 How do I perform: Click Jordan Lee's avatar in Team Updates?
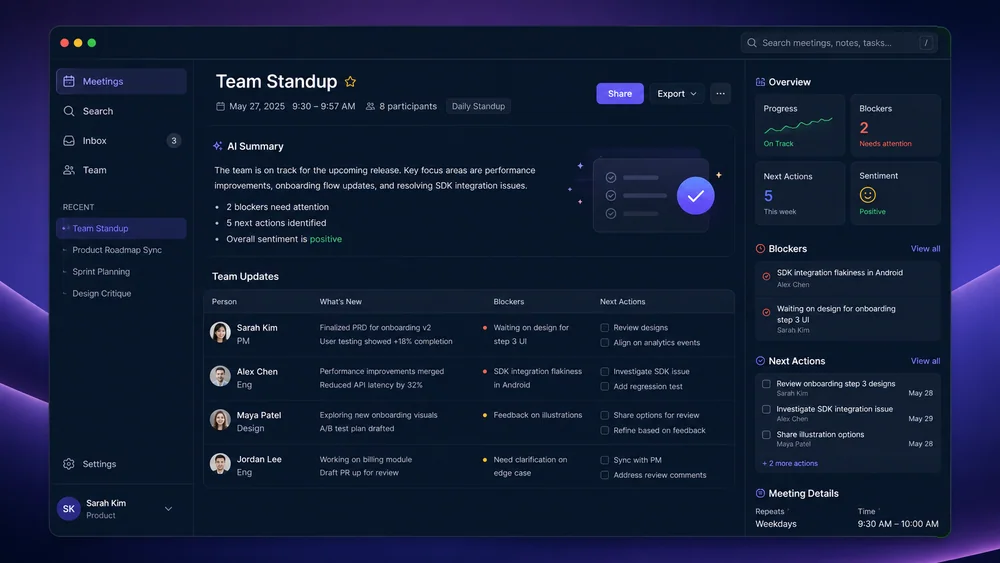coord(220,464)
